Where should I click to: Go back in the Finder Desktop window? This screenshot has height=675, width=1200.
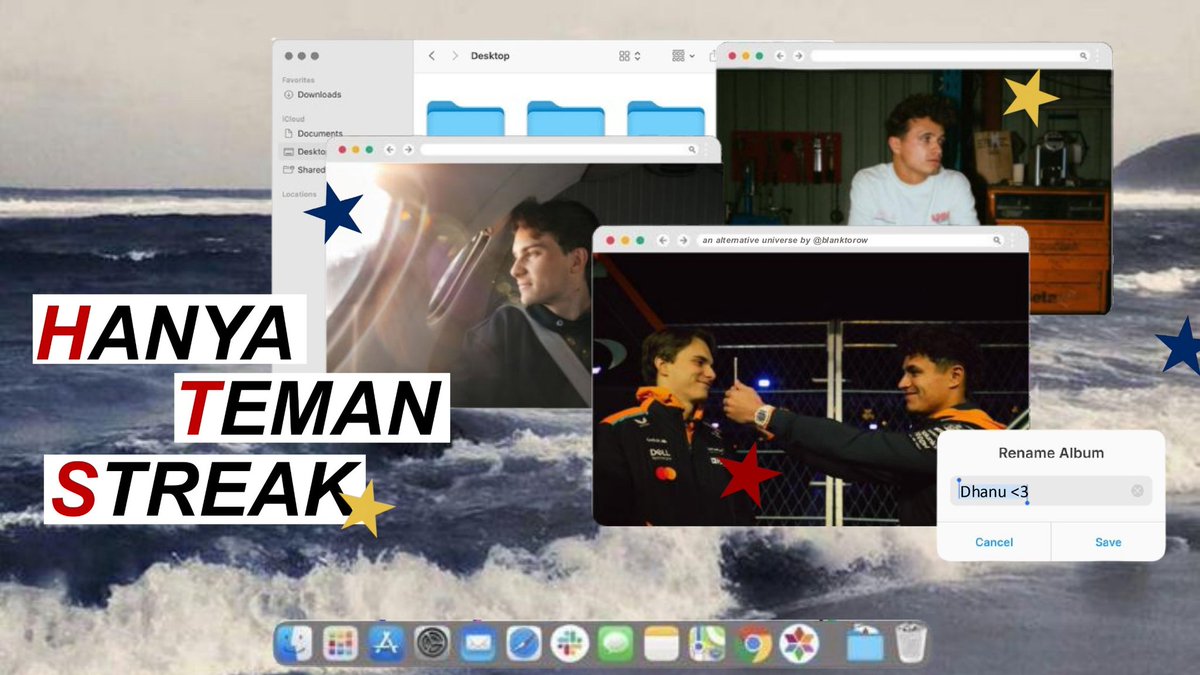point(432,56)
